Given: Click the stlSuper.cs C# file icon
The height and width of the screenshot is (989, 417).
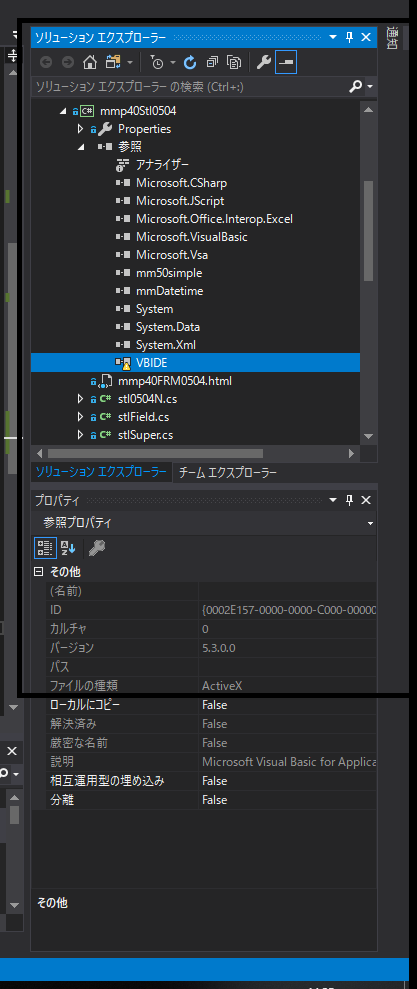Looking at the screenshot, I should 105,435.
